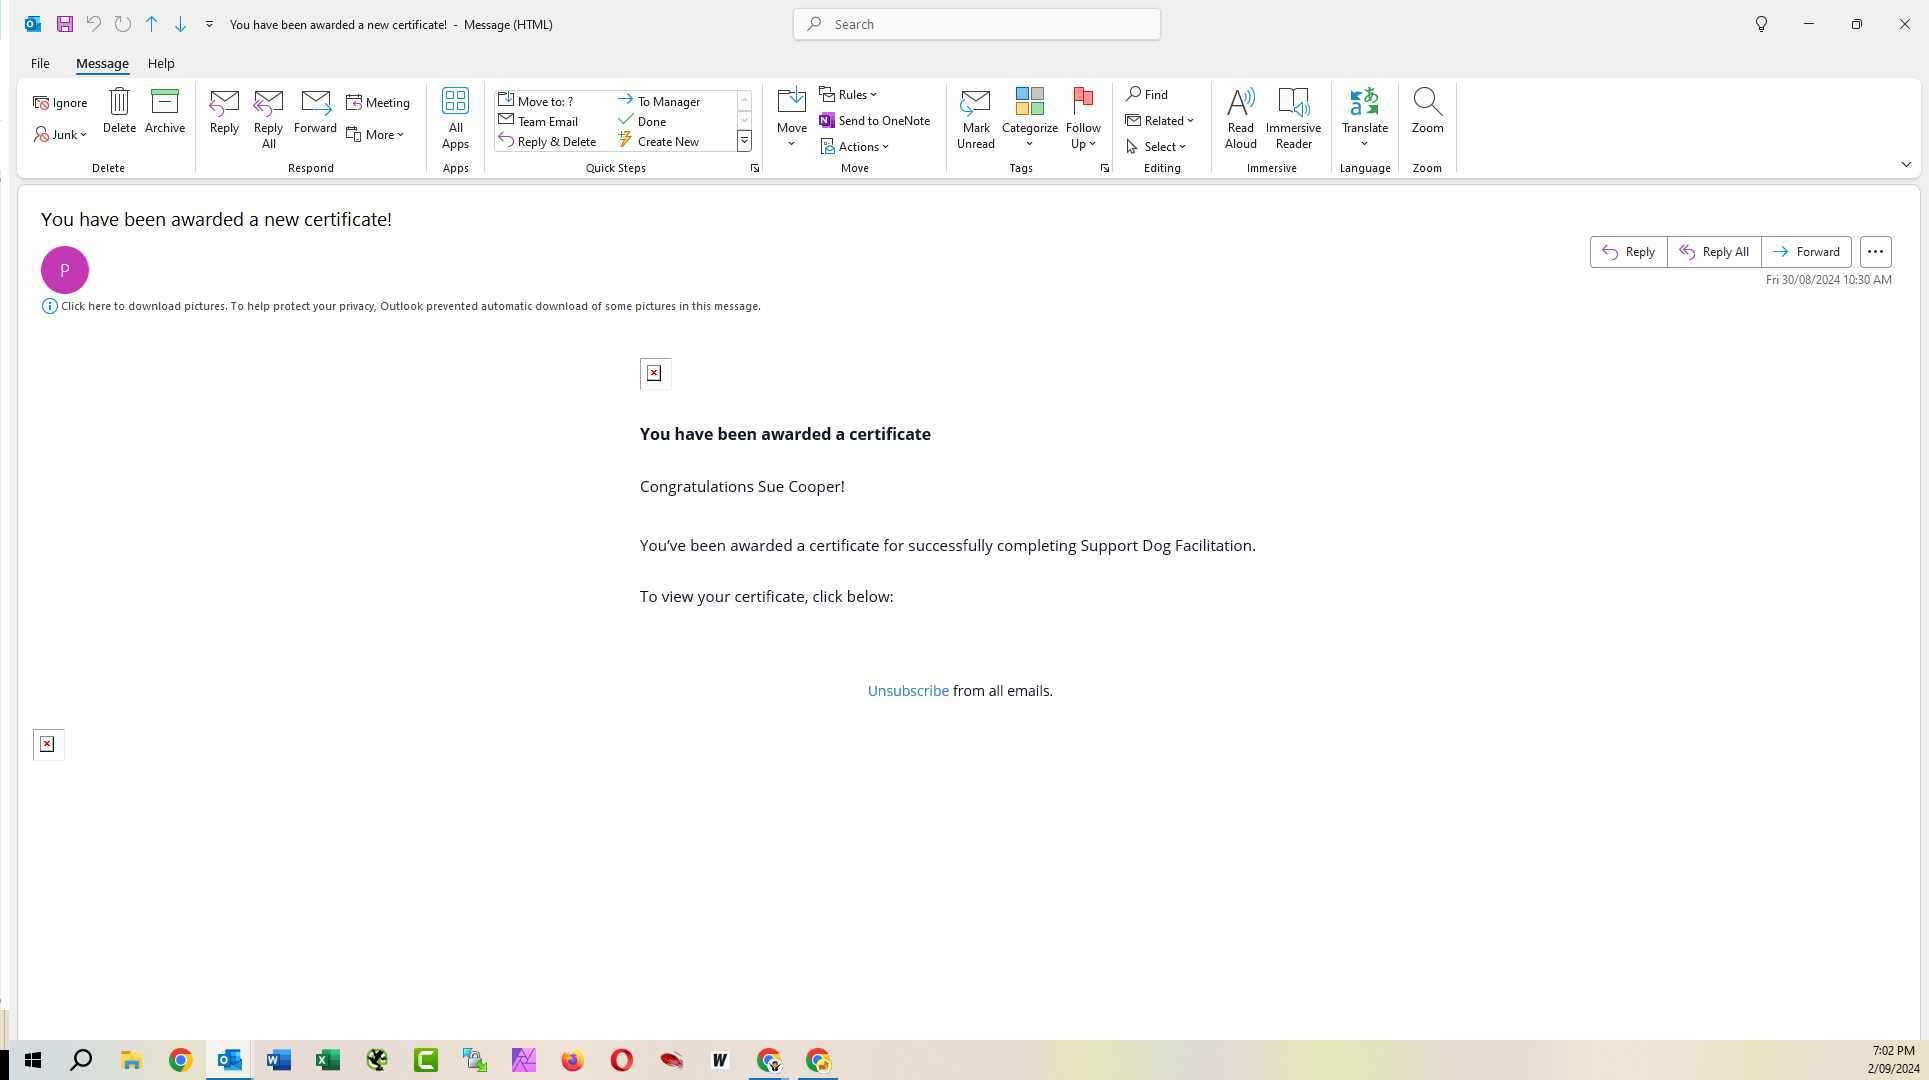1929x1080 pixels.
Task: Open the Tags dialog launcher
Action: [x=1105, y=168]
